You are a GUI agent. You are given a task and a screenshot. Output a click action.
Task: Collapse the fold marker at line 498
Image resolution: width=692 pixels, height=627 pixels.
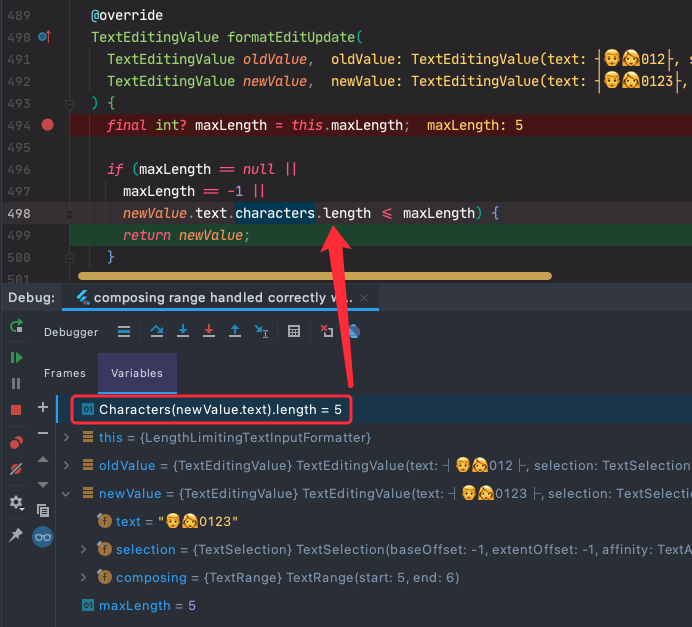[x=69, y=214]
